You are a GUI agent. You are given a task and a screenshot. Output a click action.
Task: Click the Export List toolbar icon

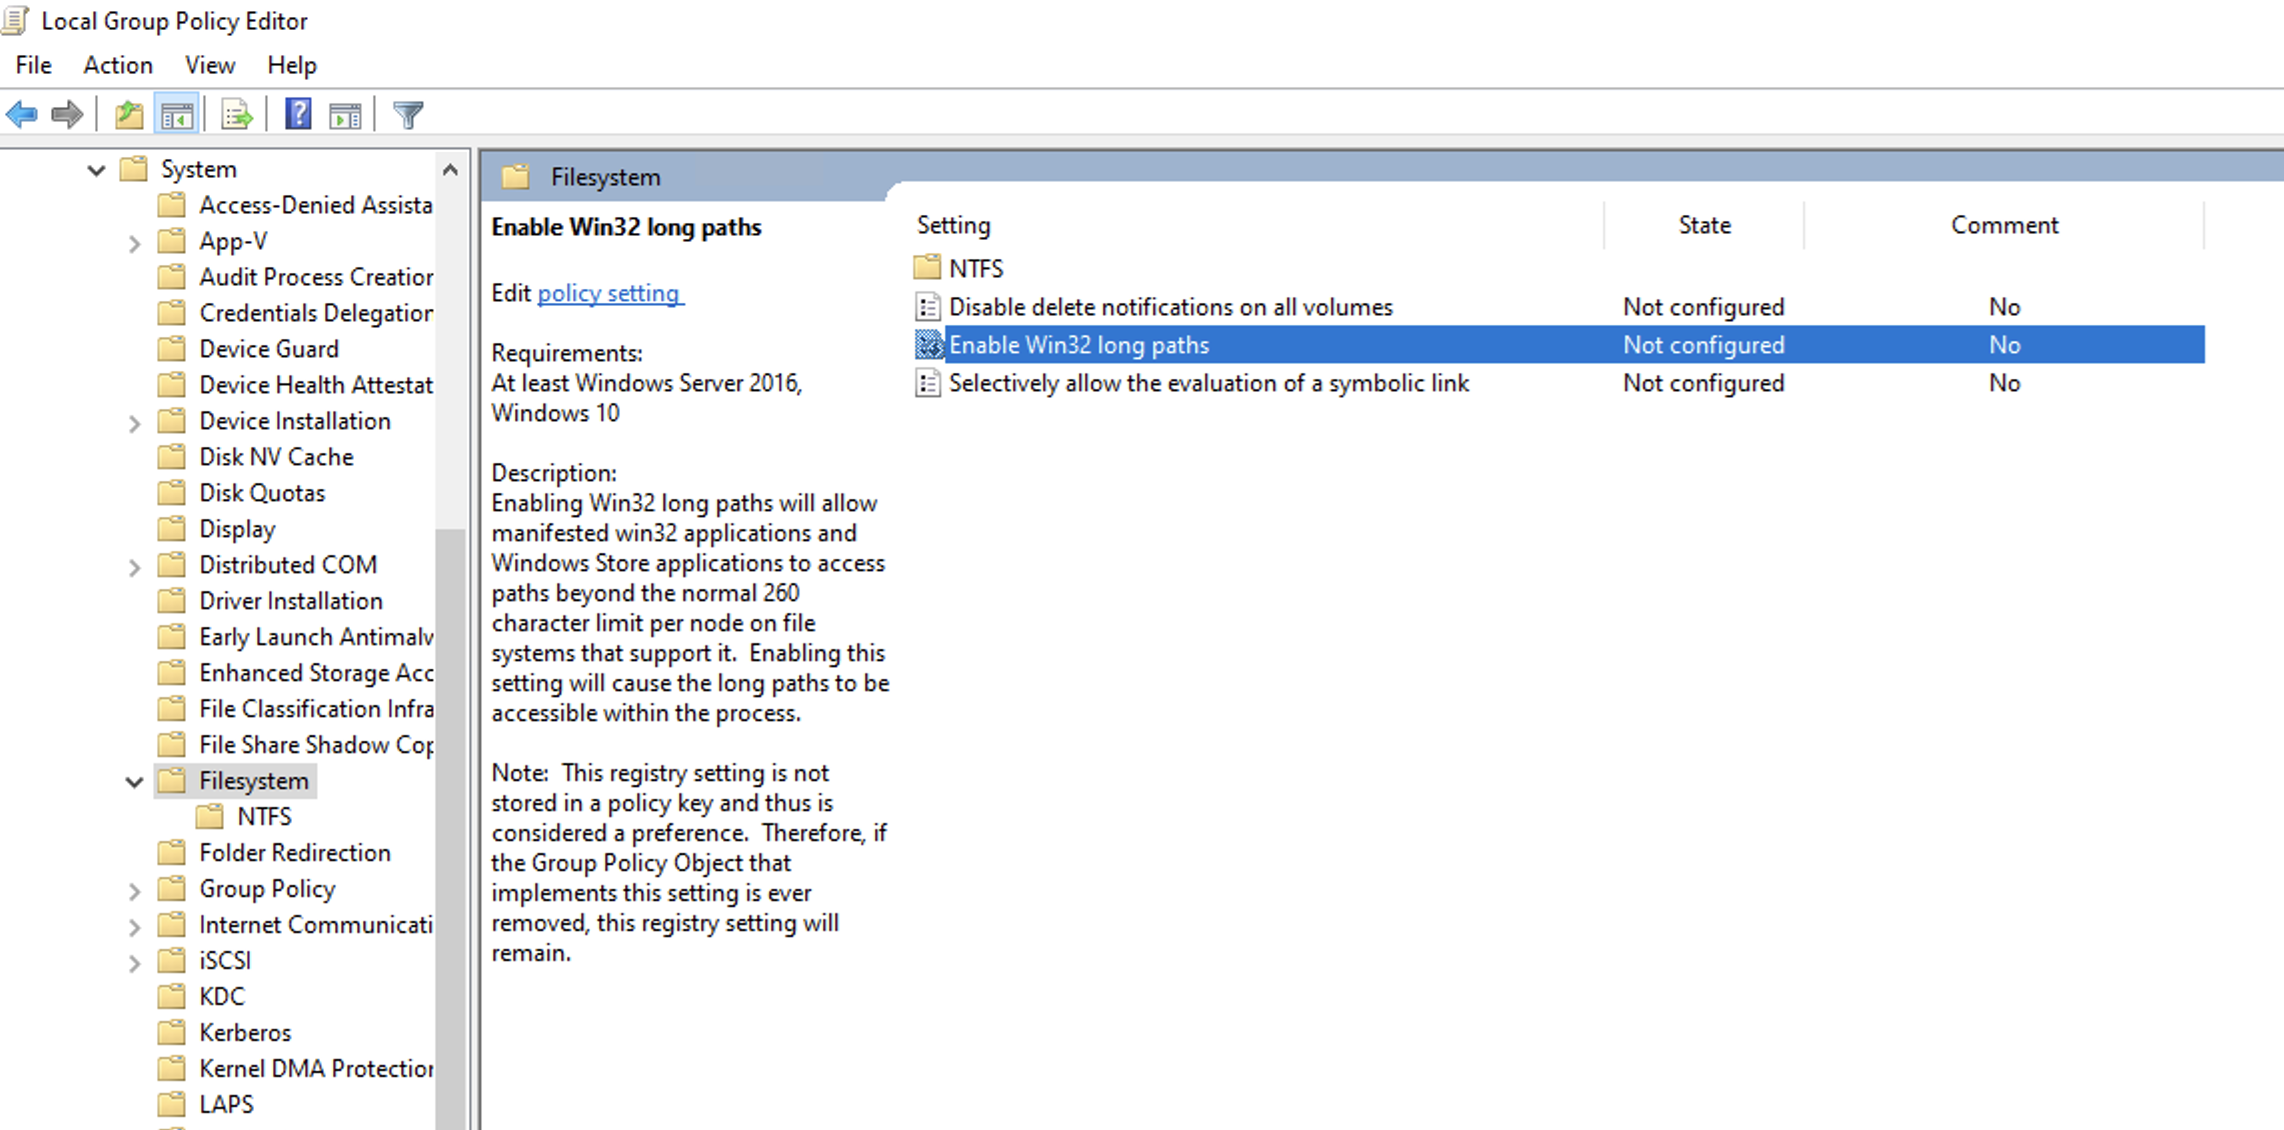pyautogui.click(x=237, y=115)
